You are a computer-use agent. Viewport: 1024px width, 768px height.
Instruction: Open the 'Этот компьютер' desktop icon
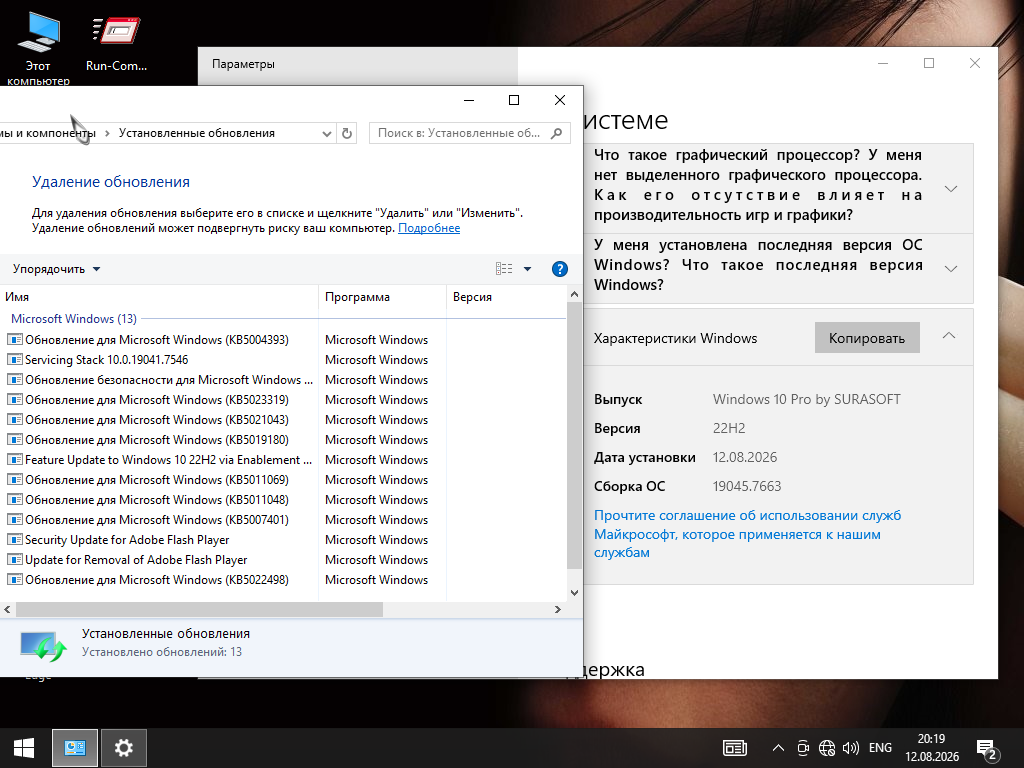pos(38,49)
